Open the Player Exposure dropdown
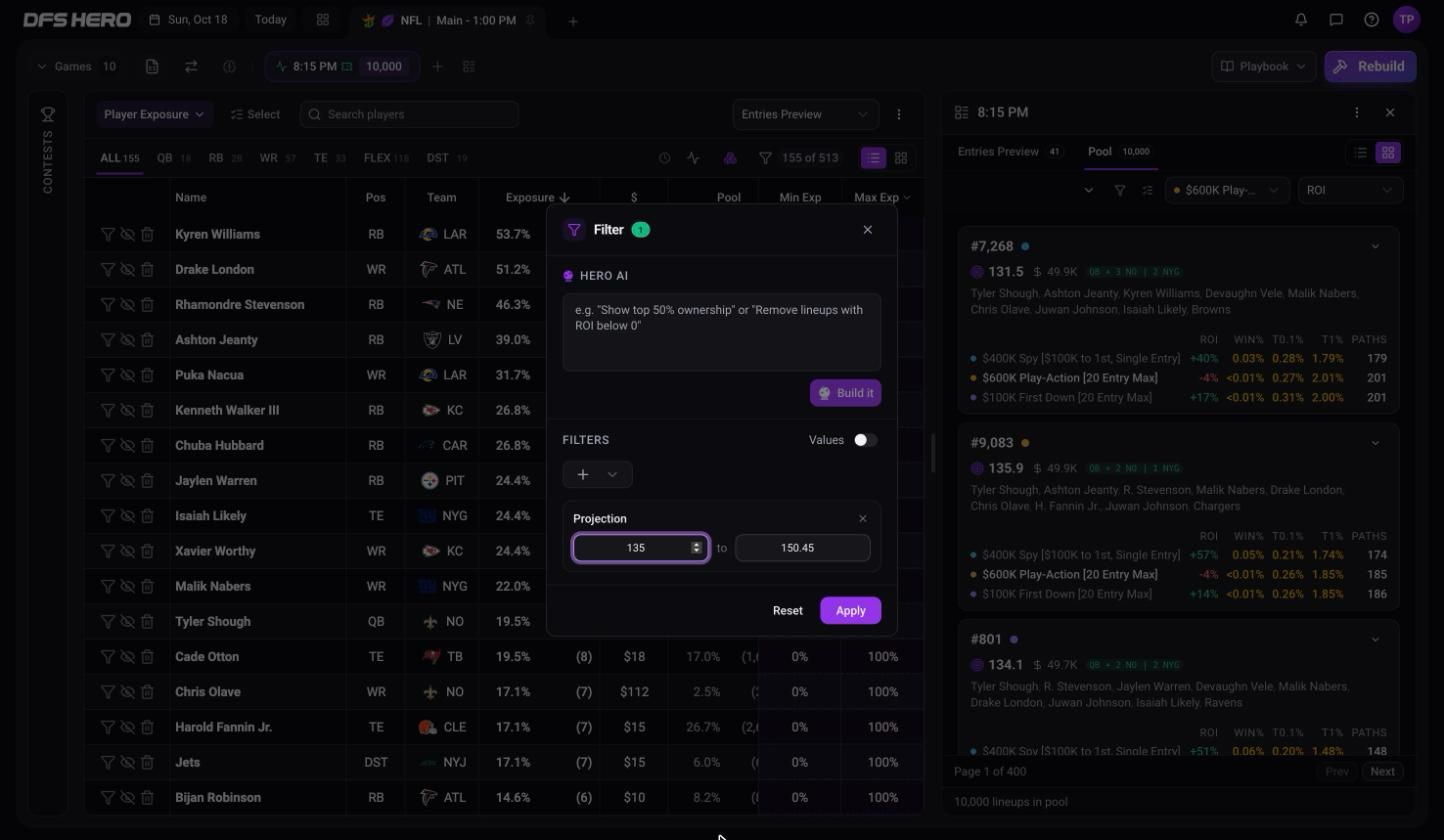The height and width of the screenshot is (840, 1444). [x=154, y=114]
